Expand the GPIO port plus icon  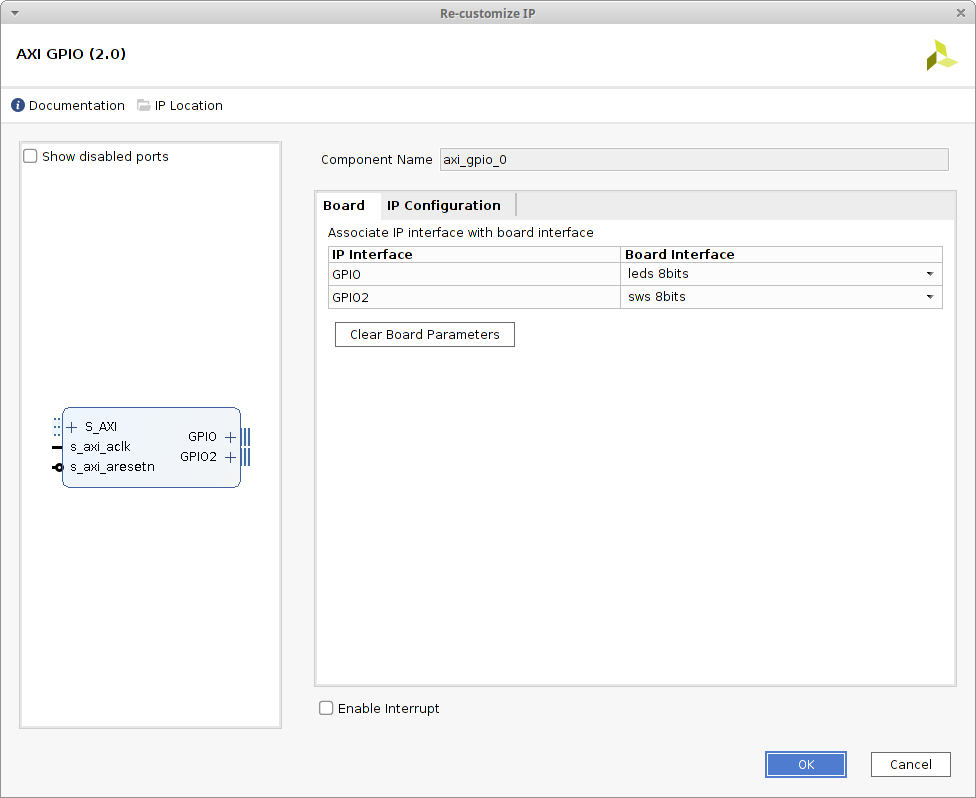coord(230,437)
